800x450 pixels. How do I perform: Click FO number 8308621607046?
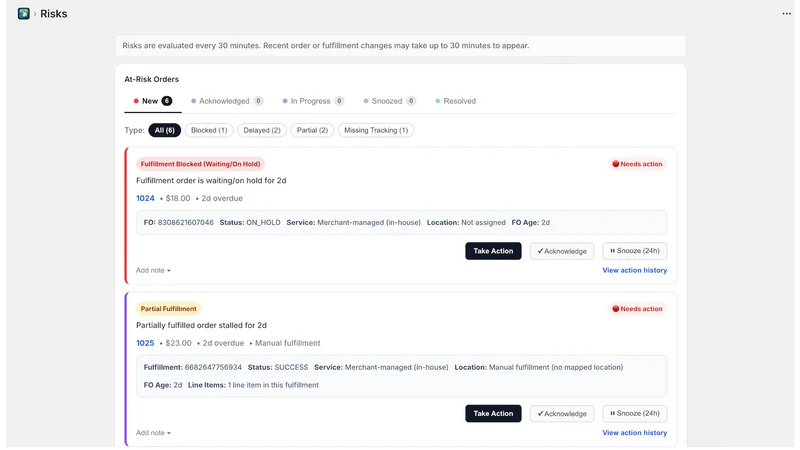click(x=186, y=222)
